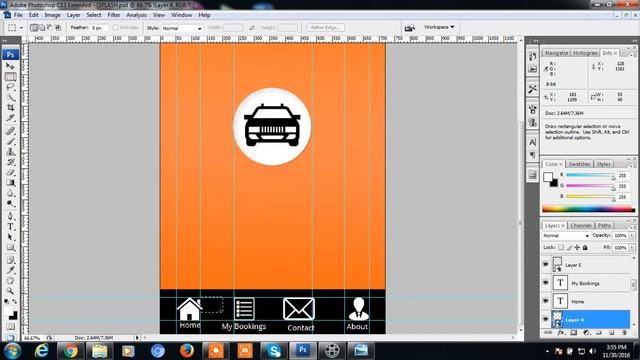Screen dimensions: 640x360
Task: Open Style dropdown in options bar
Action: click(x=182, y=28)
